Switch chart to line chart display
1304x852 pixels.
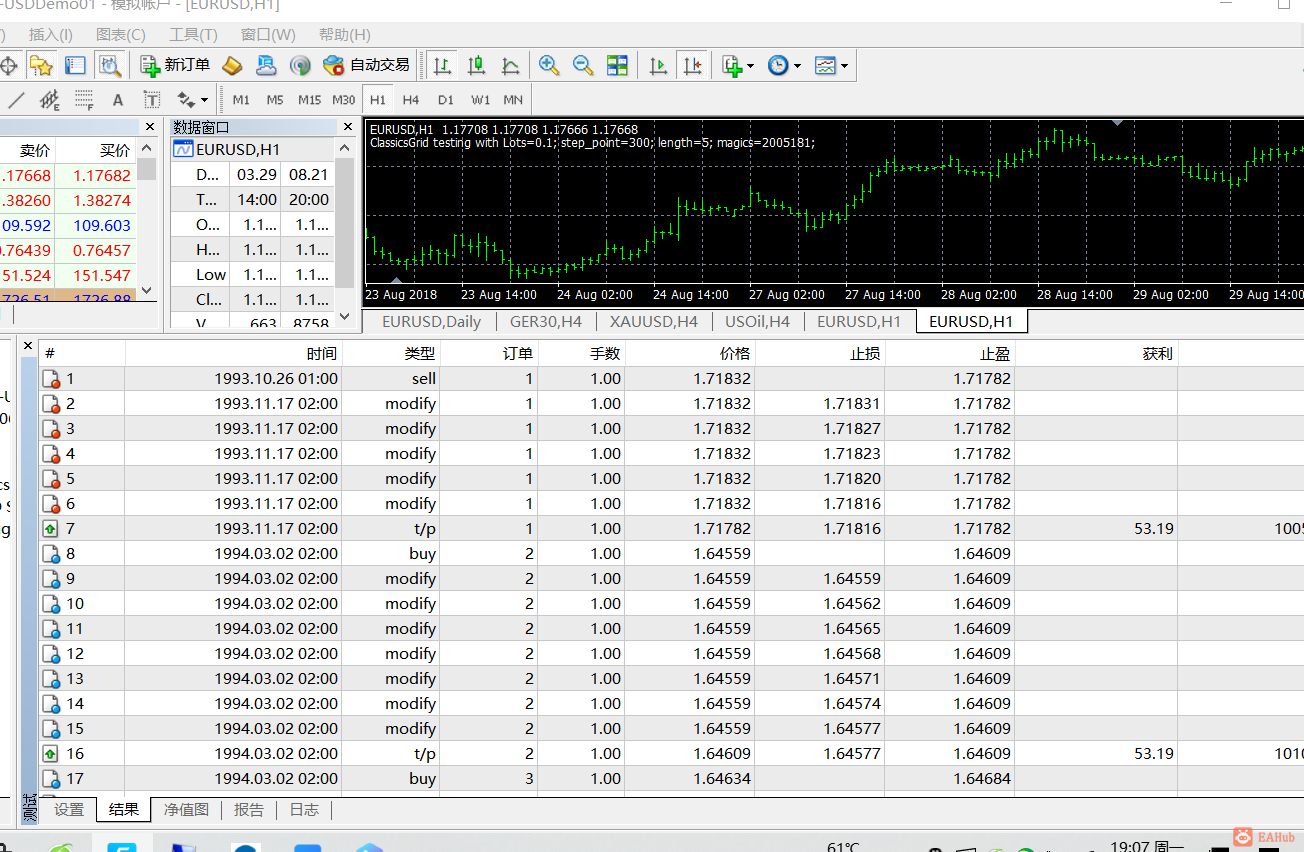click(x=510, y=66)
